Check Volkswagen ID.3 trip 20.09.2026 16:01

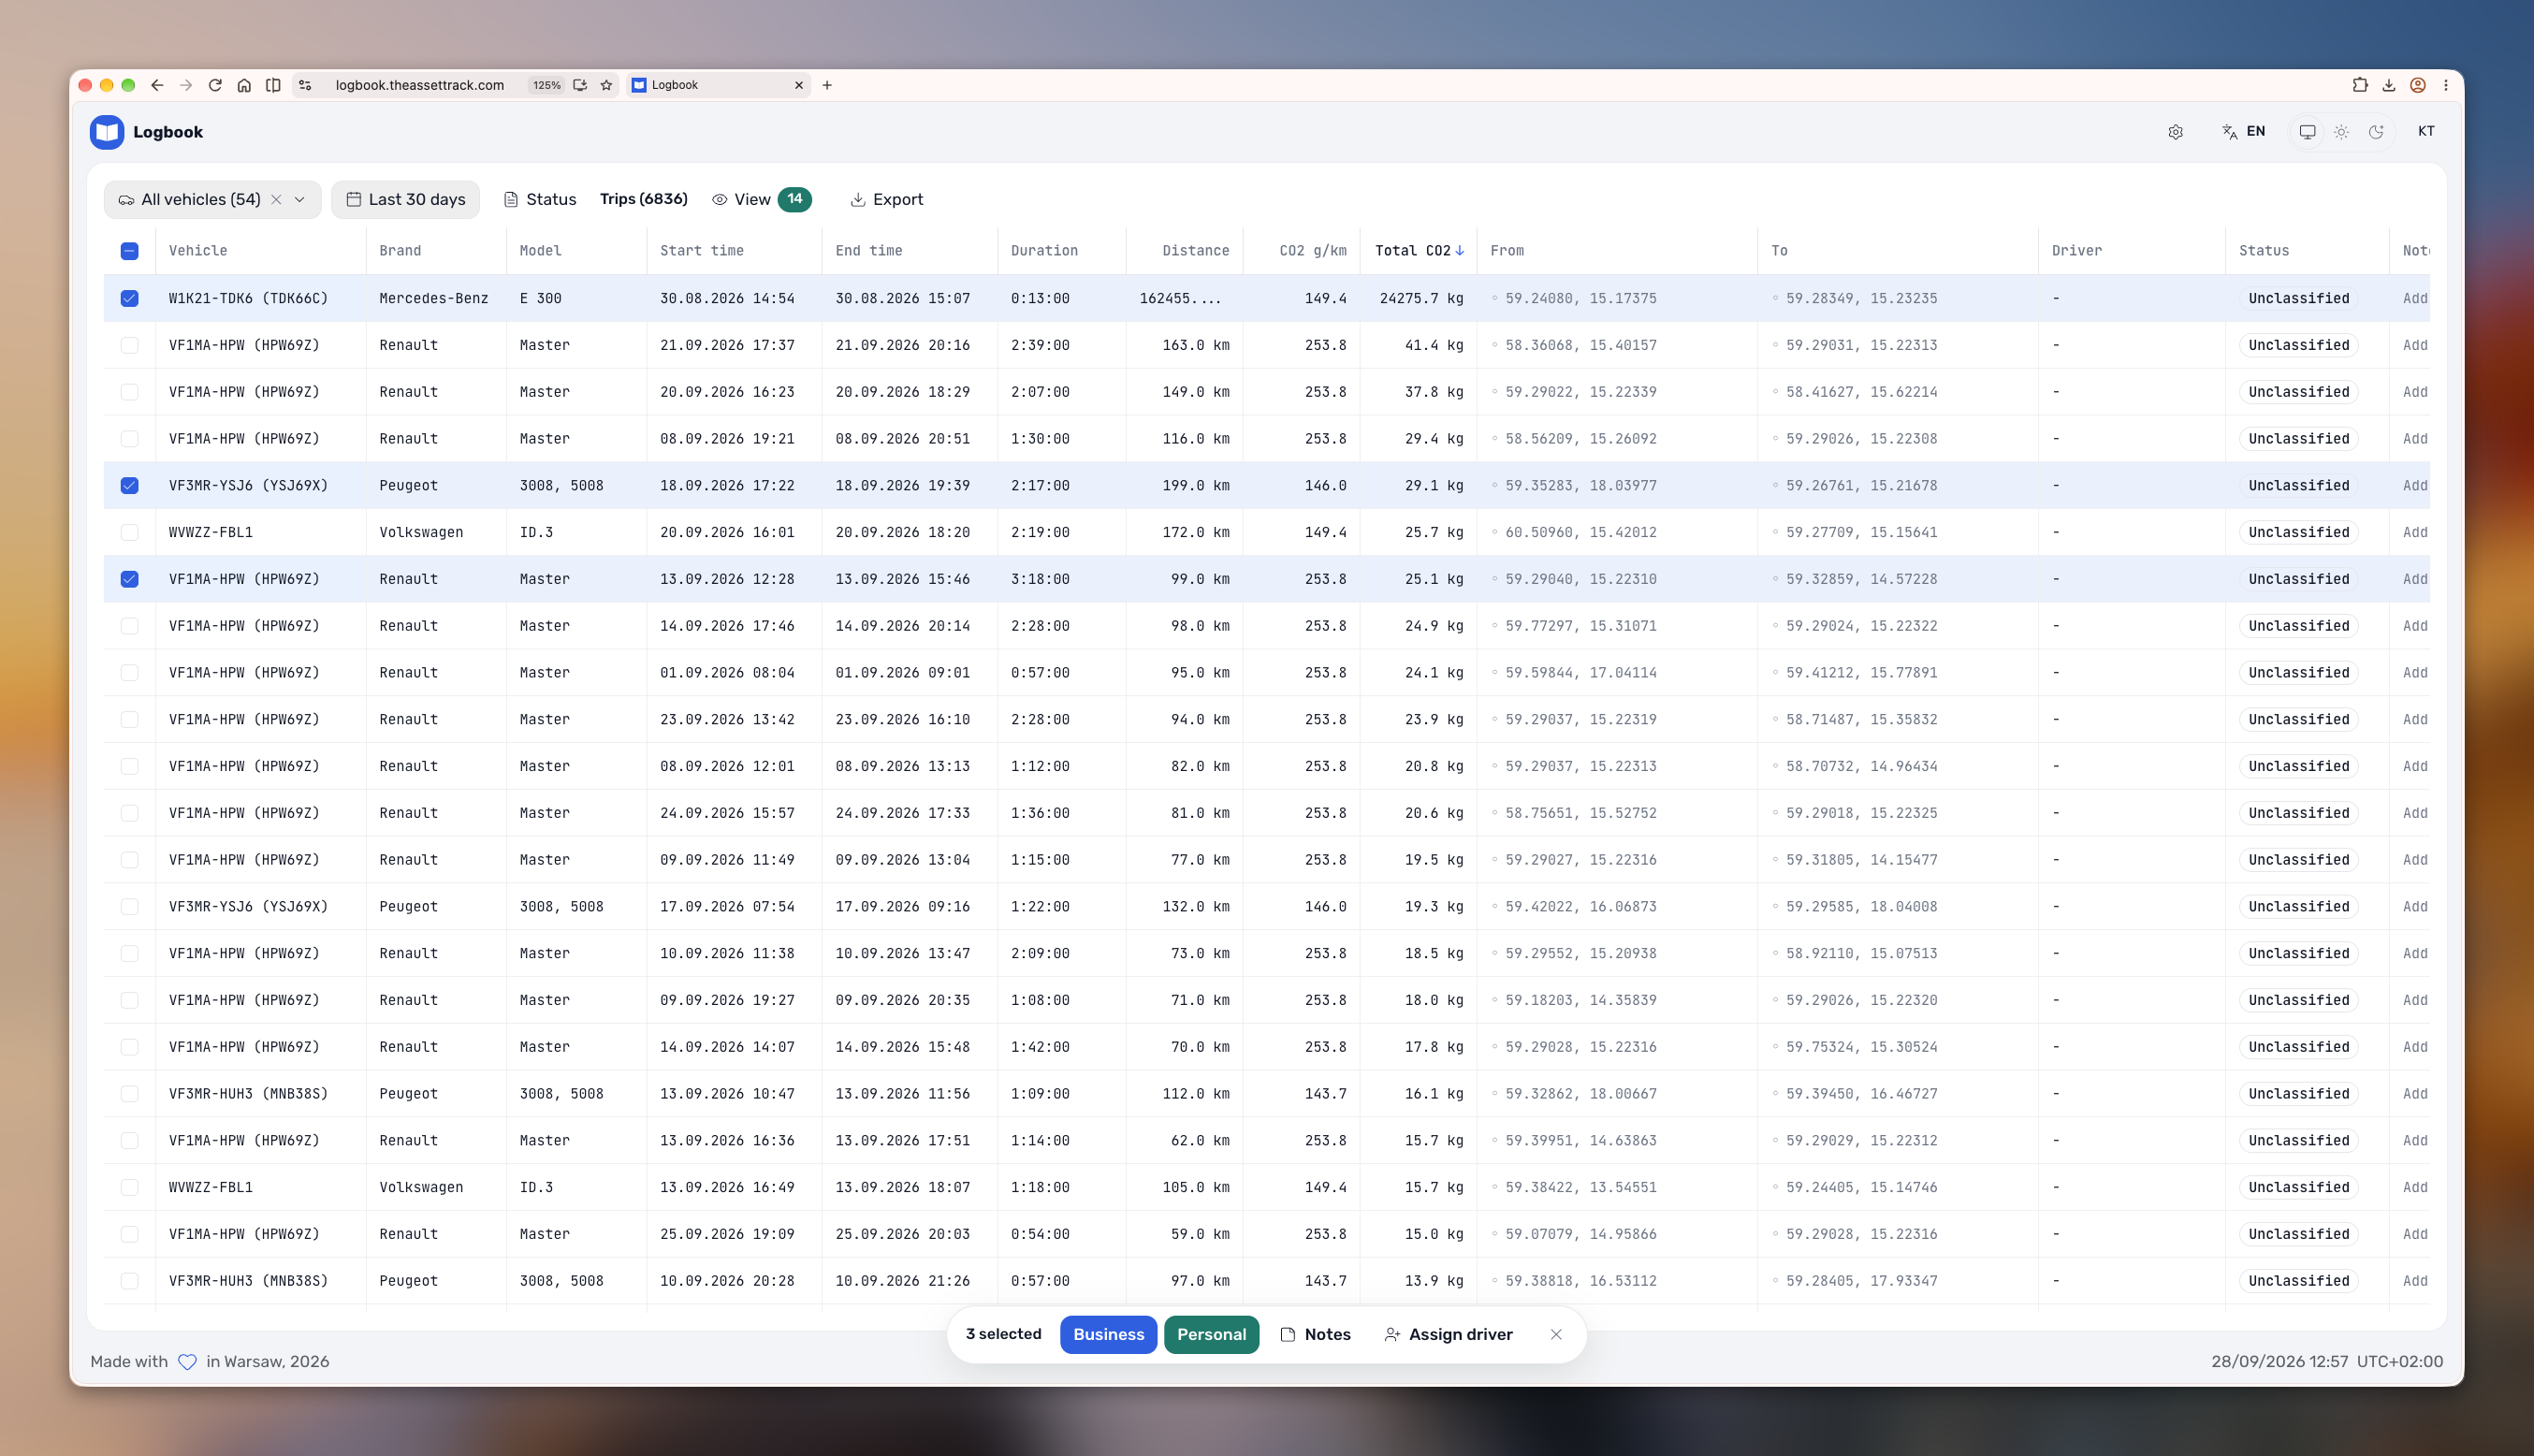pyautogui.click(x=130, y=532)
